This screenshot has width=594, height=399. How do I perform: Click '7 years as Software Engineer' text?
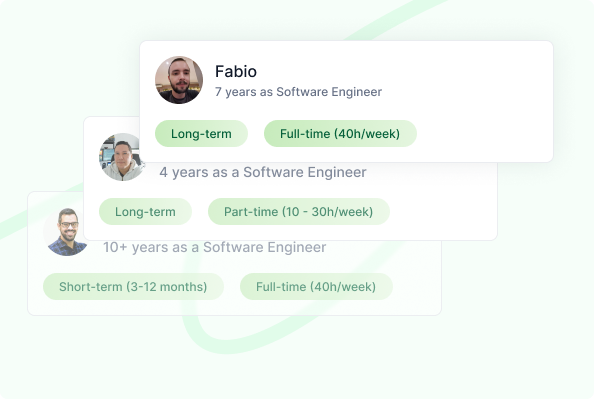[298, 92]
